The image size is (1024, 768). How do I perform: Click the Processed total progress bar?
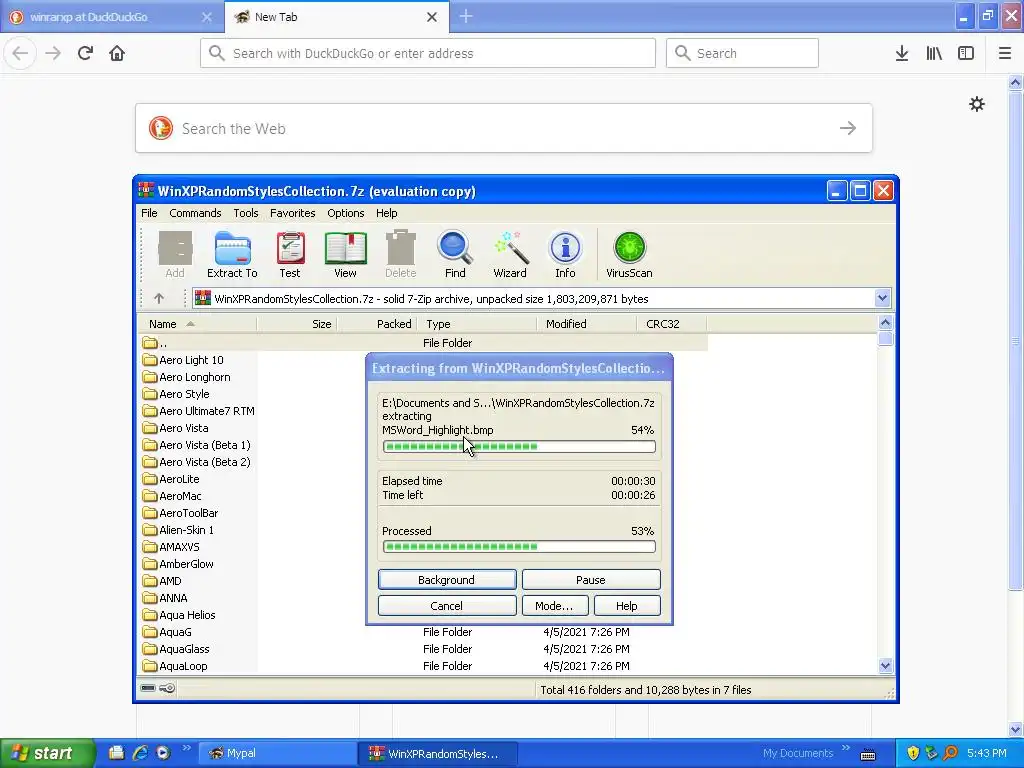pyautogui.click(x=519, y=547)
